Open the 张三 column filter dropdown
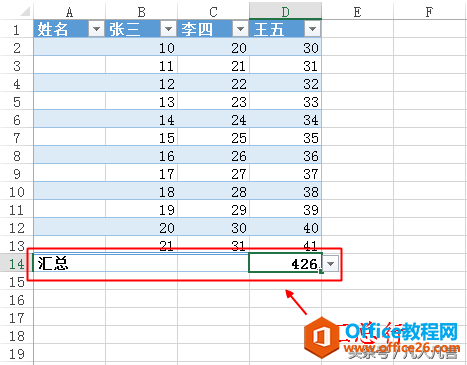 [x=168, y=29]
